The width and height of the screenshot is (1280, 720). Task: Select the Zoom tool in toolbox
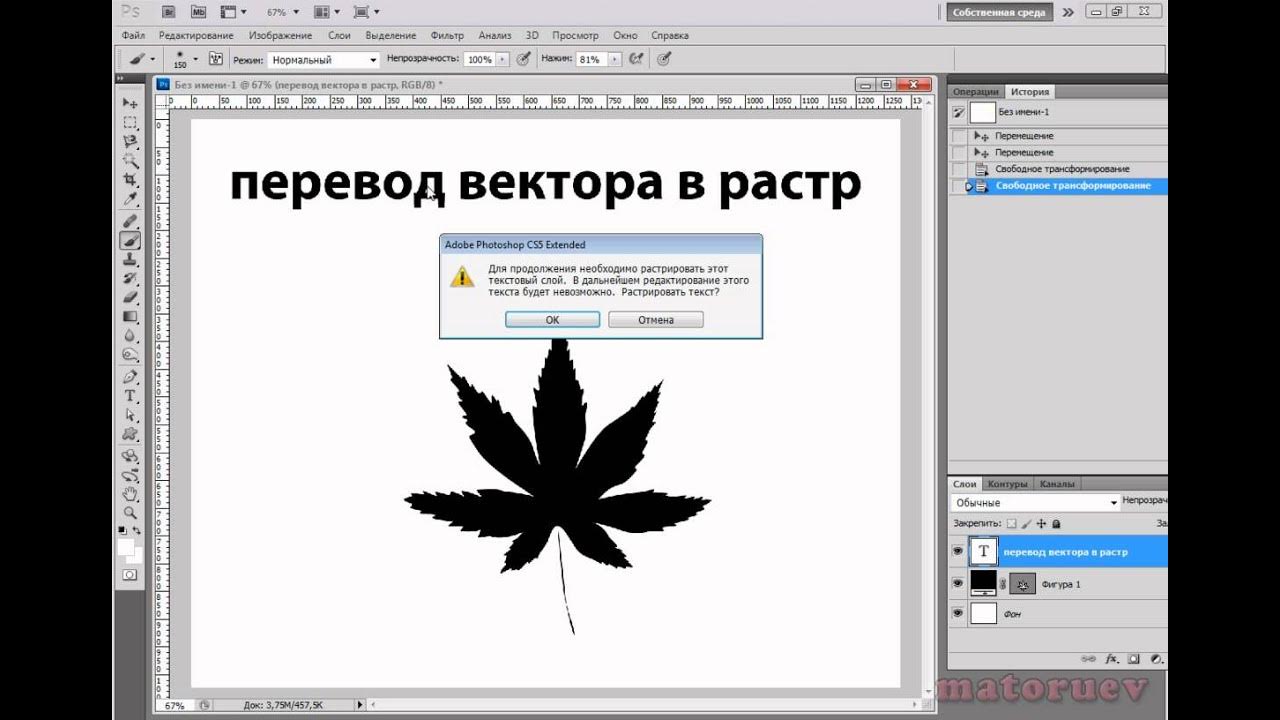[x=130, y=513]
